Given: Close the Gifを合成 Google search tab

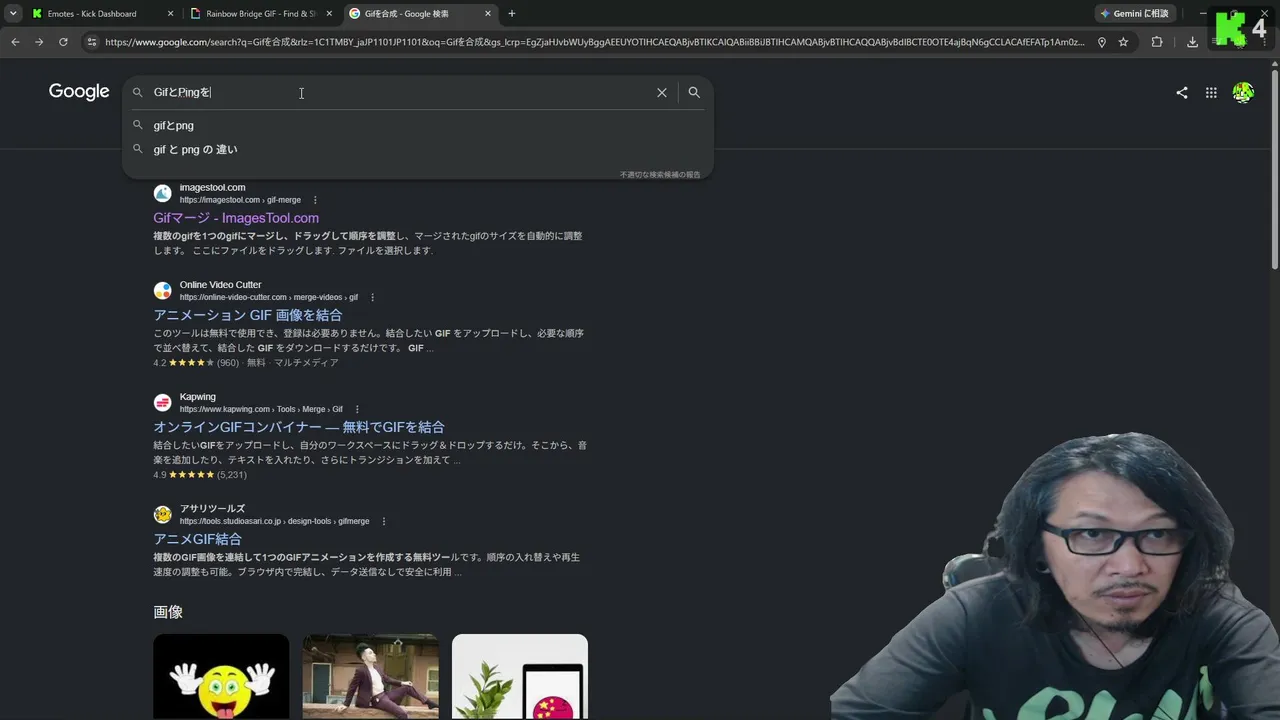Looking at the screenshot, I should click(x=488, y=14).
